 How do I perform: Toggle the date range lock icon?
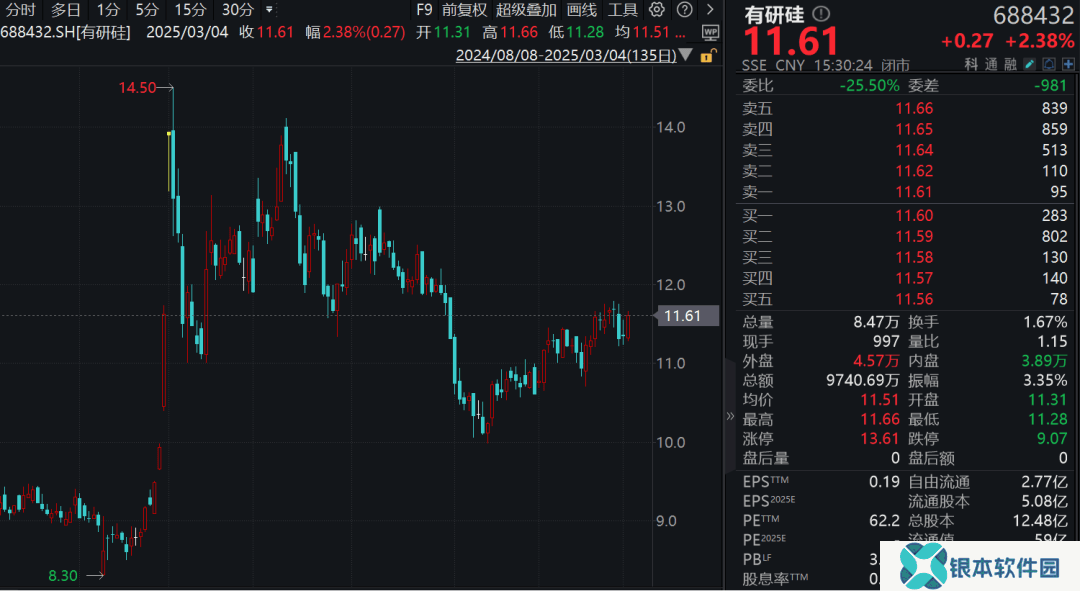707,56
